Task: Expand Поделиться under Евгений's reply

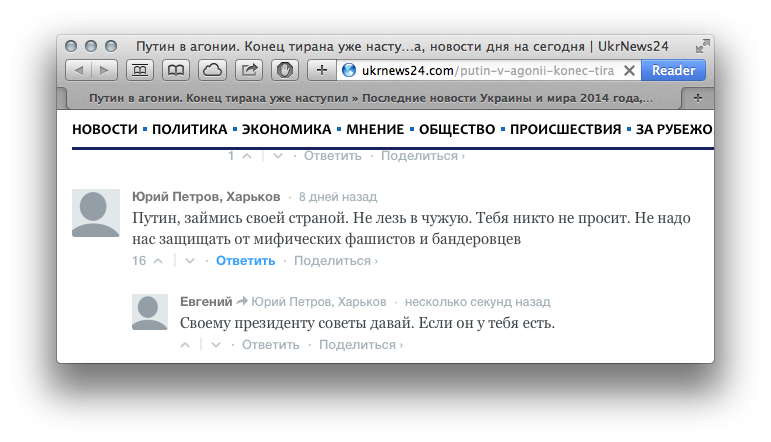Action: [361, 345]
